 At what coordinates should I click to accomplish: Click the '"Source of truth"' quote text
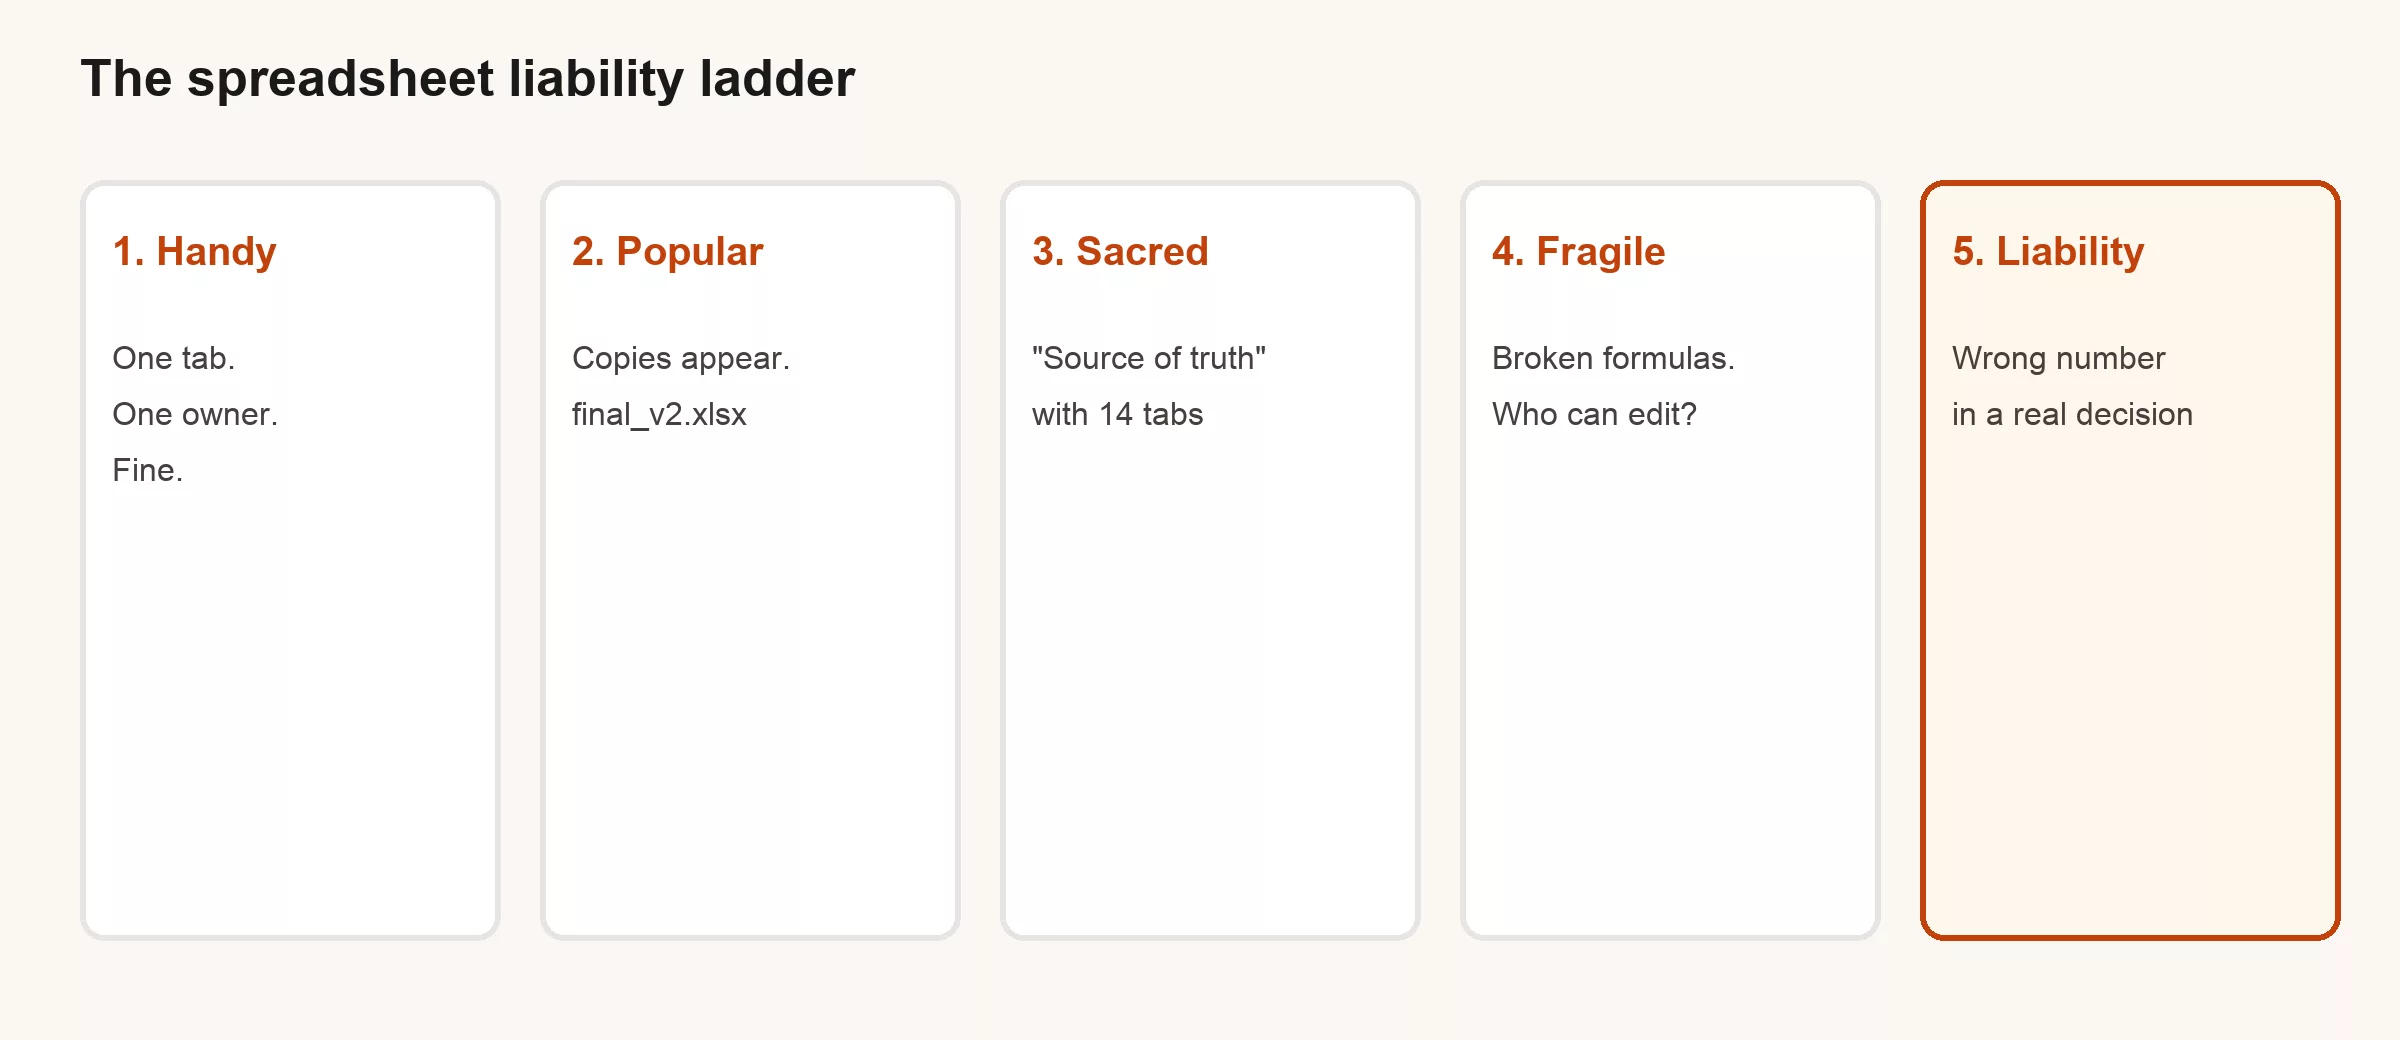pyautogui.click(x=1148, y=358)
